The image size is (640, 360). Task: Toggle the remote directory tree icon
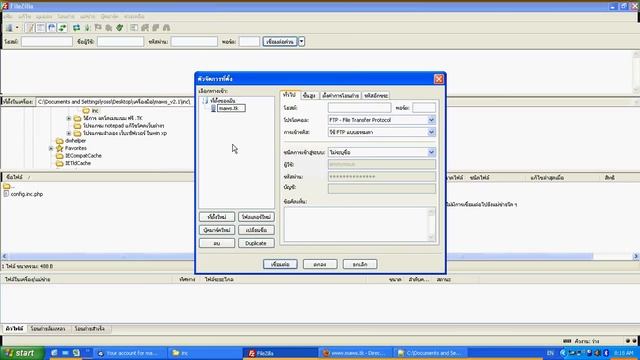(51, 28)
